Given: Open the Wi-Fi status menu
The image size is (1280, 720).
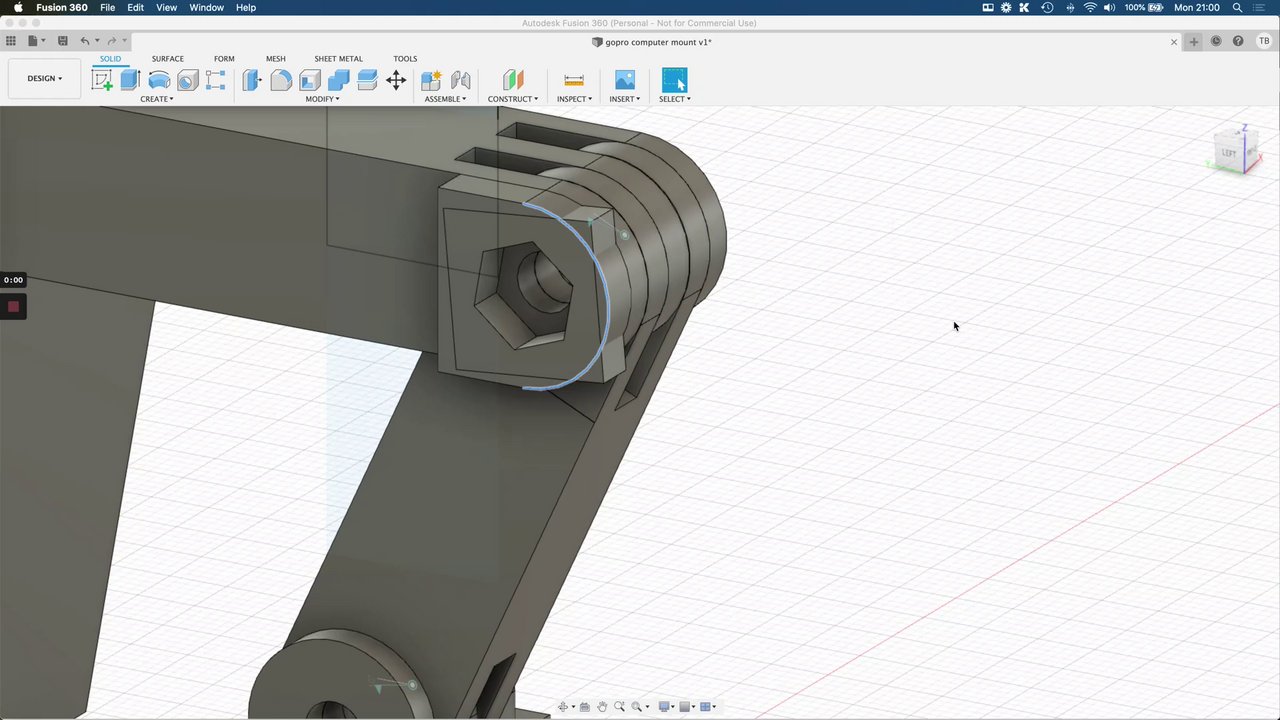Looking at the screenshot, I should point(1090,7).
